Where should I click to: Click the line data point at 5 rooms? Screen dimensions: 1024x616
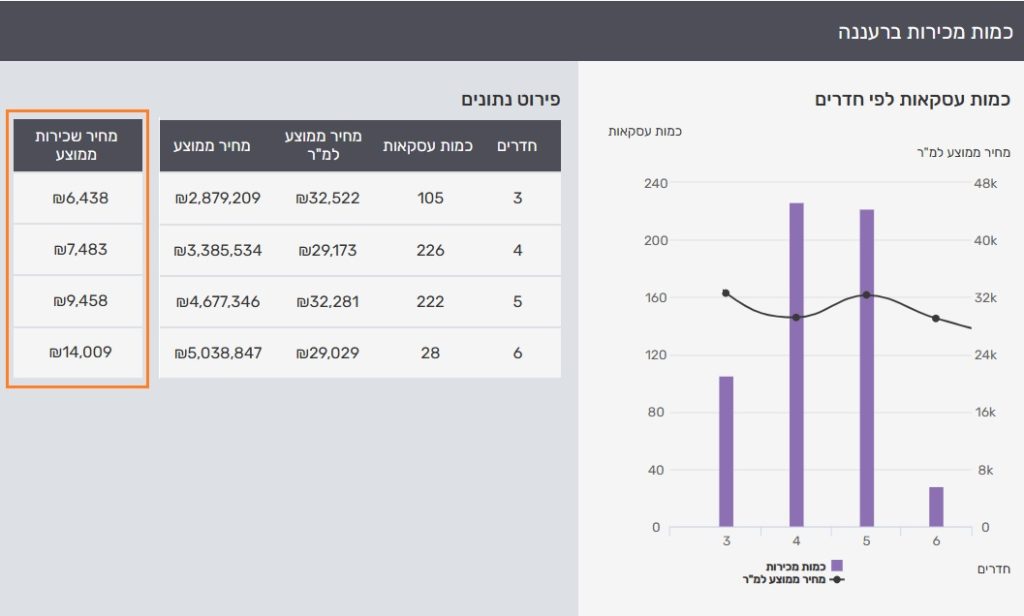tap(866, 295)
